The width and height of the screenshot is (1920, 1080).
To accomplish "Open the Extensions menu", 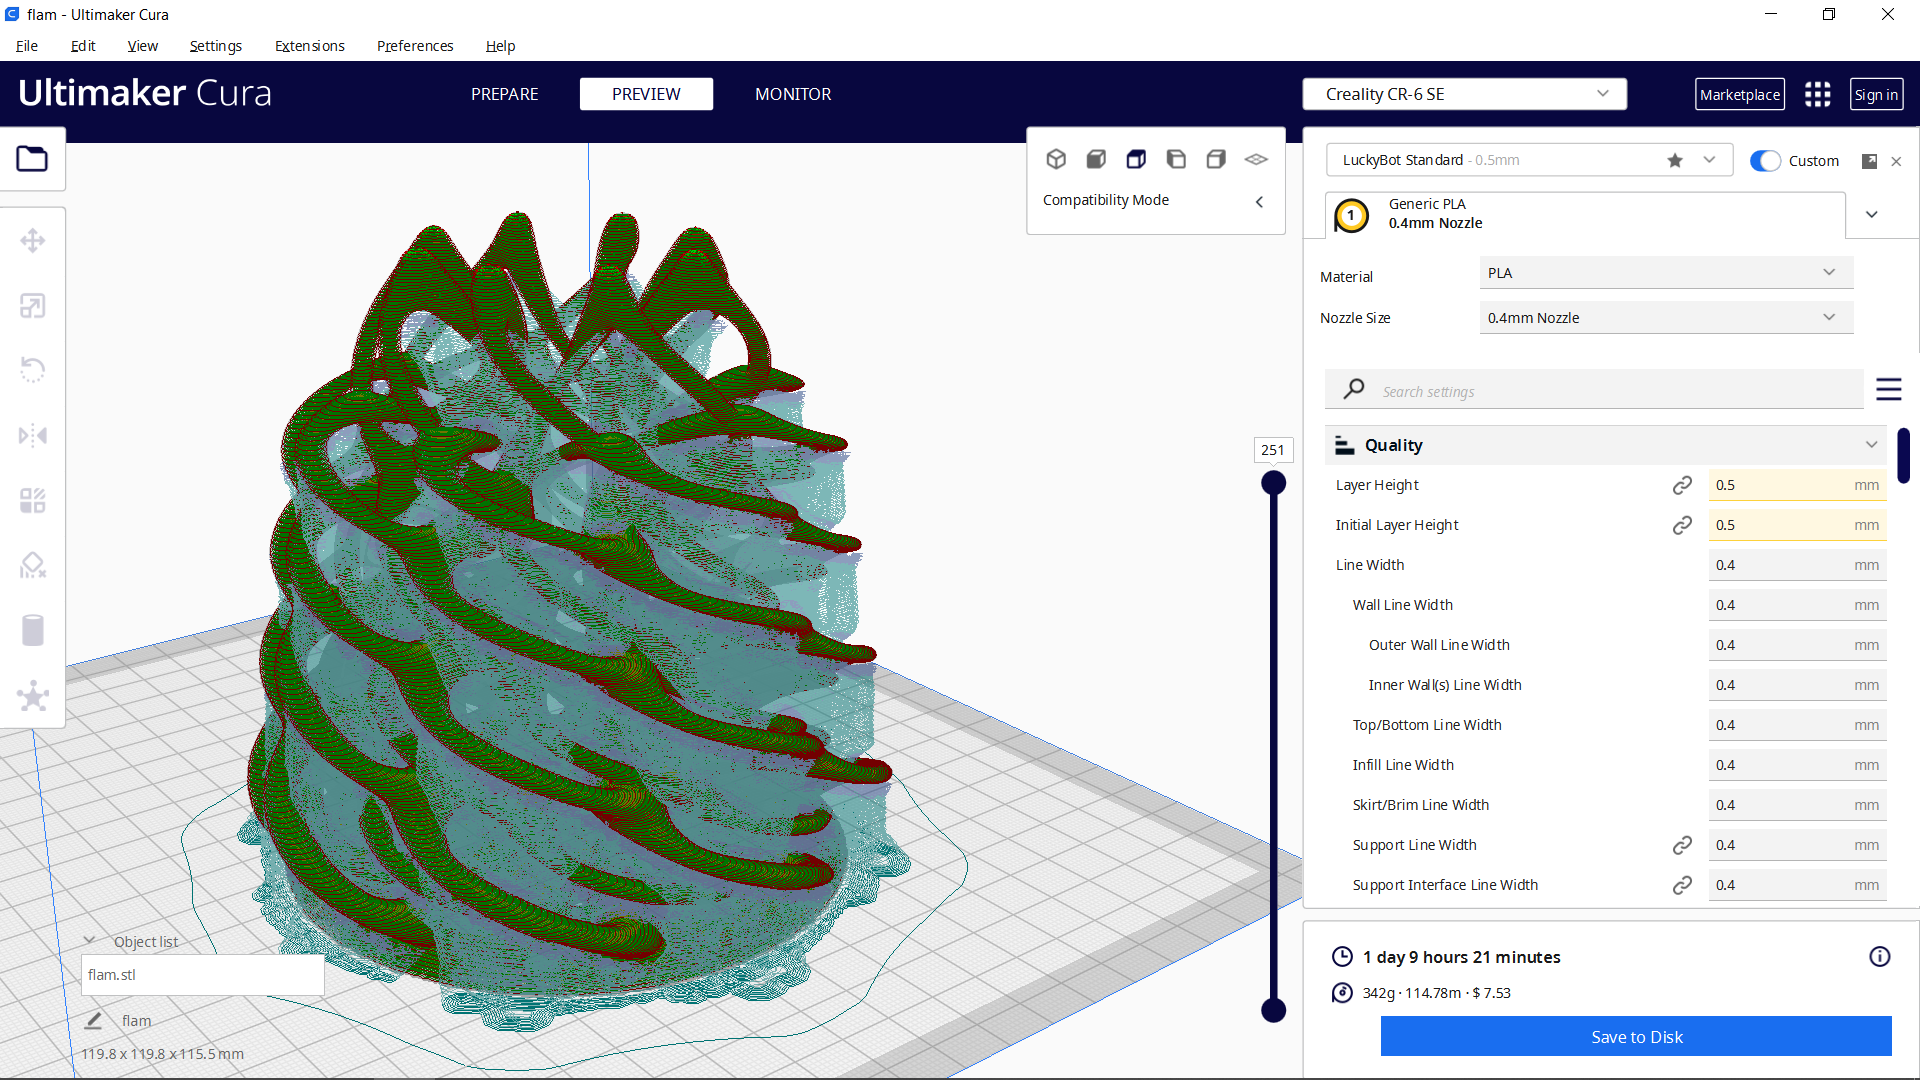I will pyautogui.click(x=309, y=46).
